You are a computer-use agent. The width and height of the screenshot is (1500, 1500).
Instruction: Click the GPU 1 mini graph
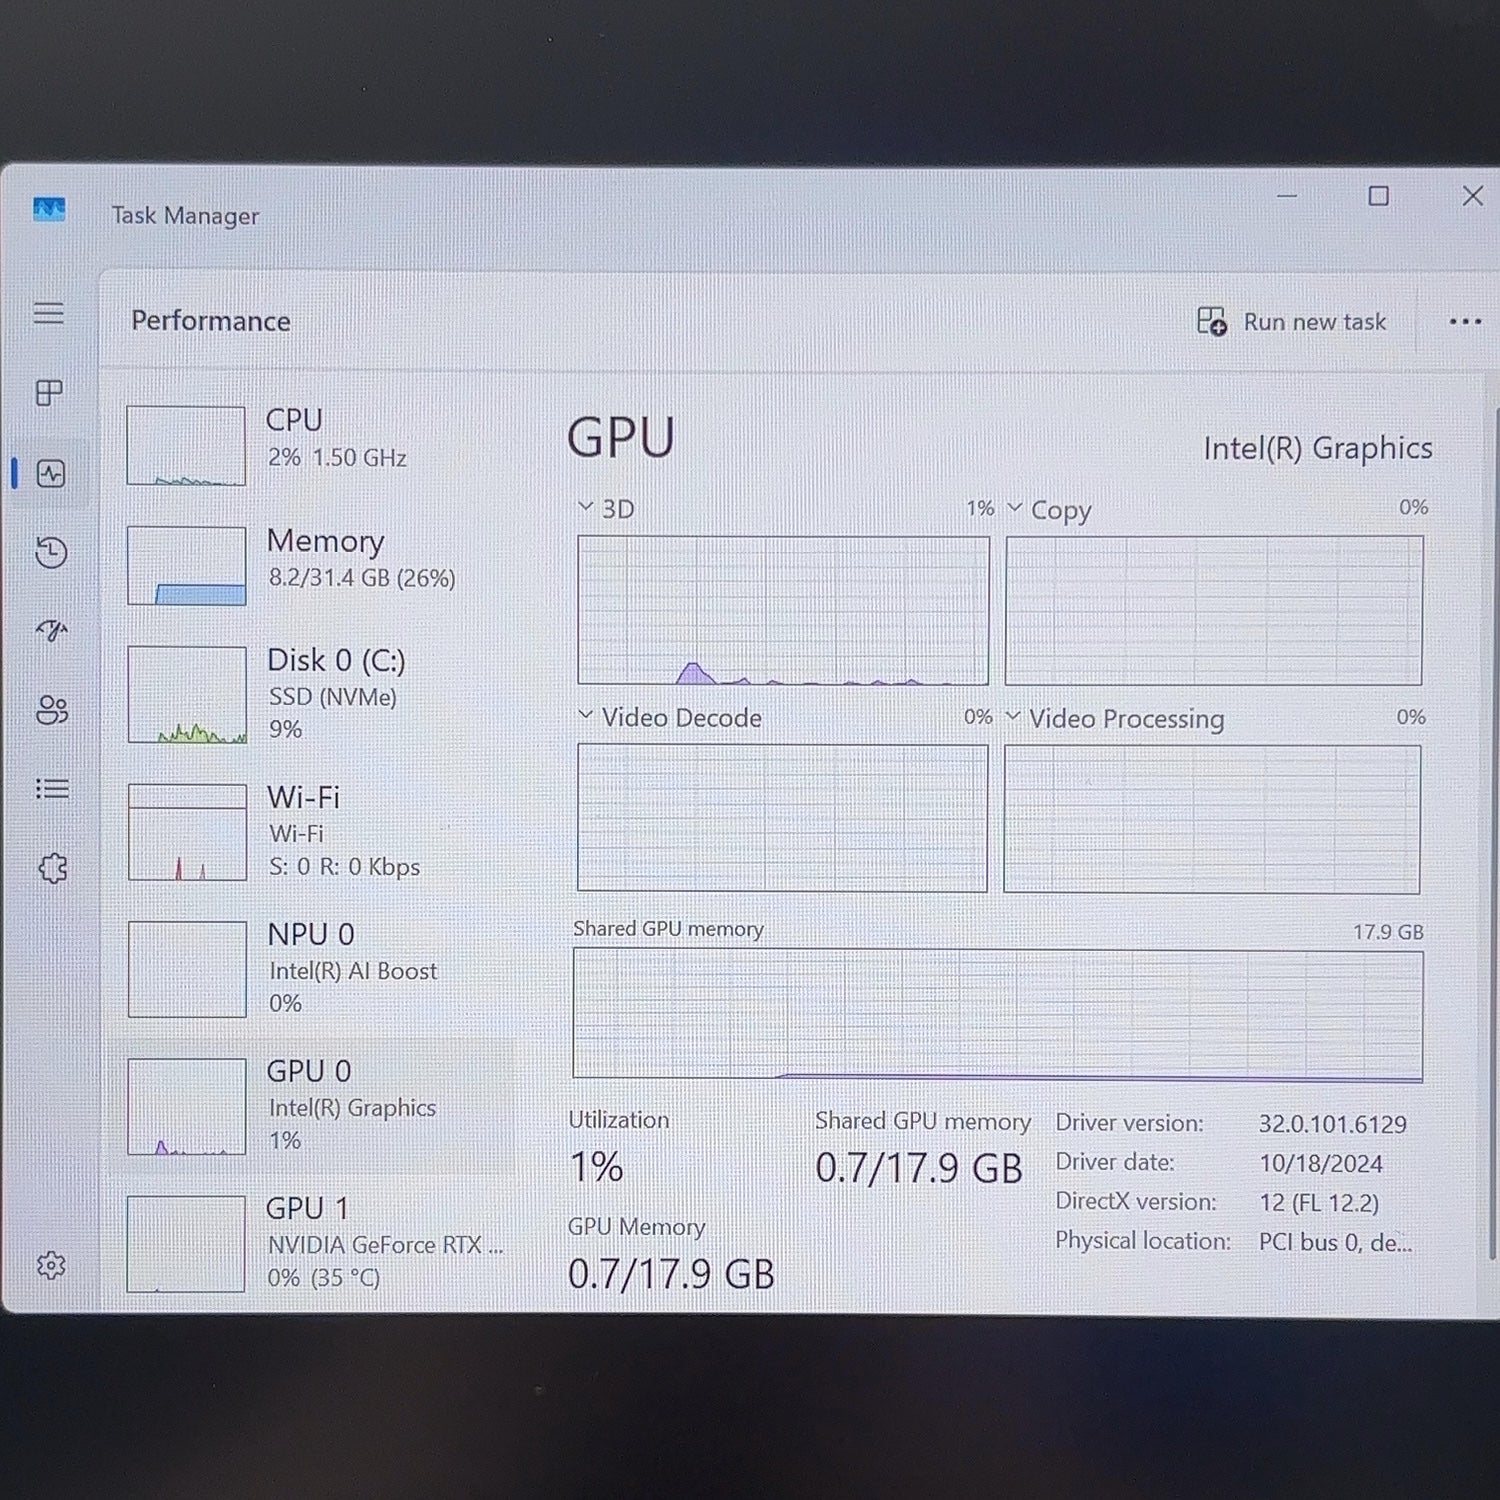[x=186, y=1244]
